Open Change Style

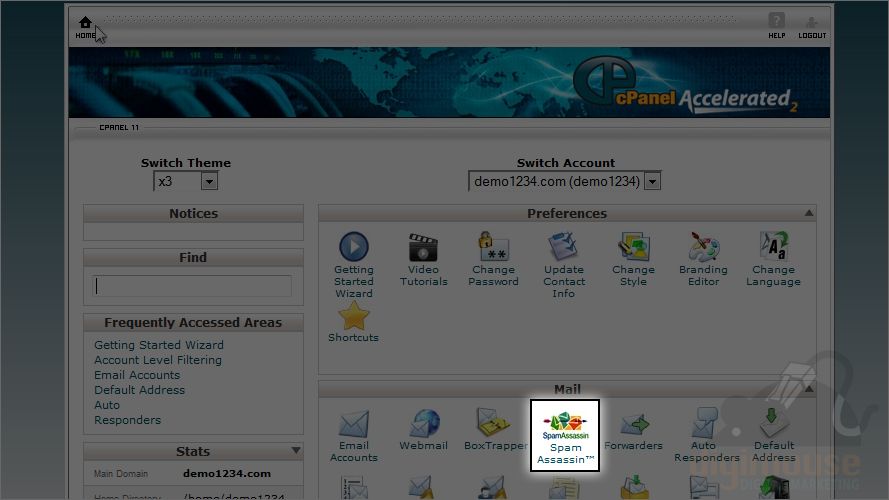click(x=633, y=260)
